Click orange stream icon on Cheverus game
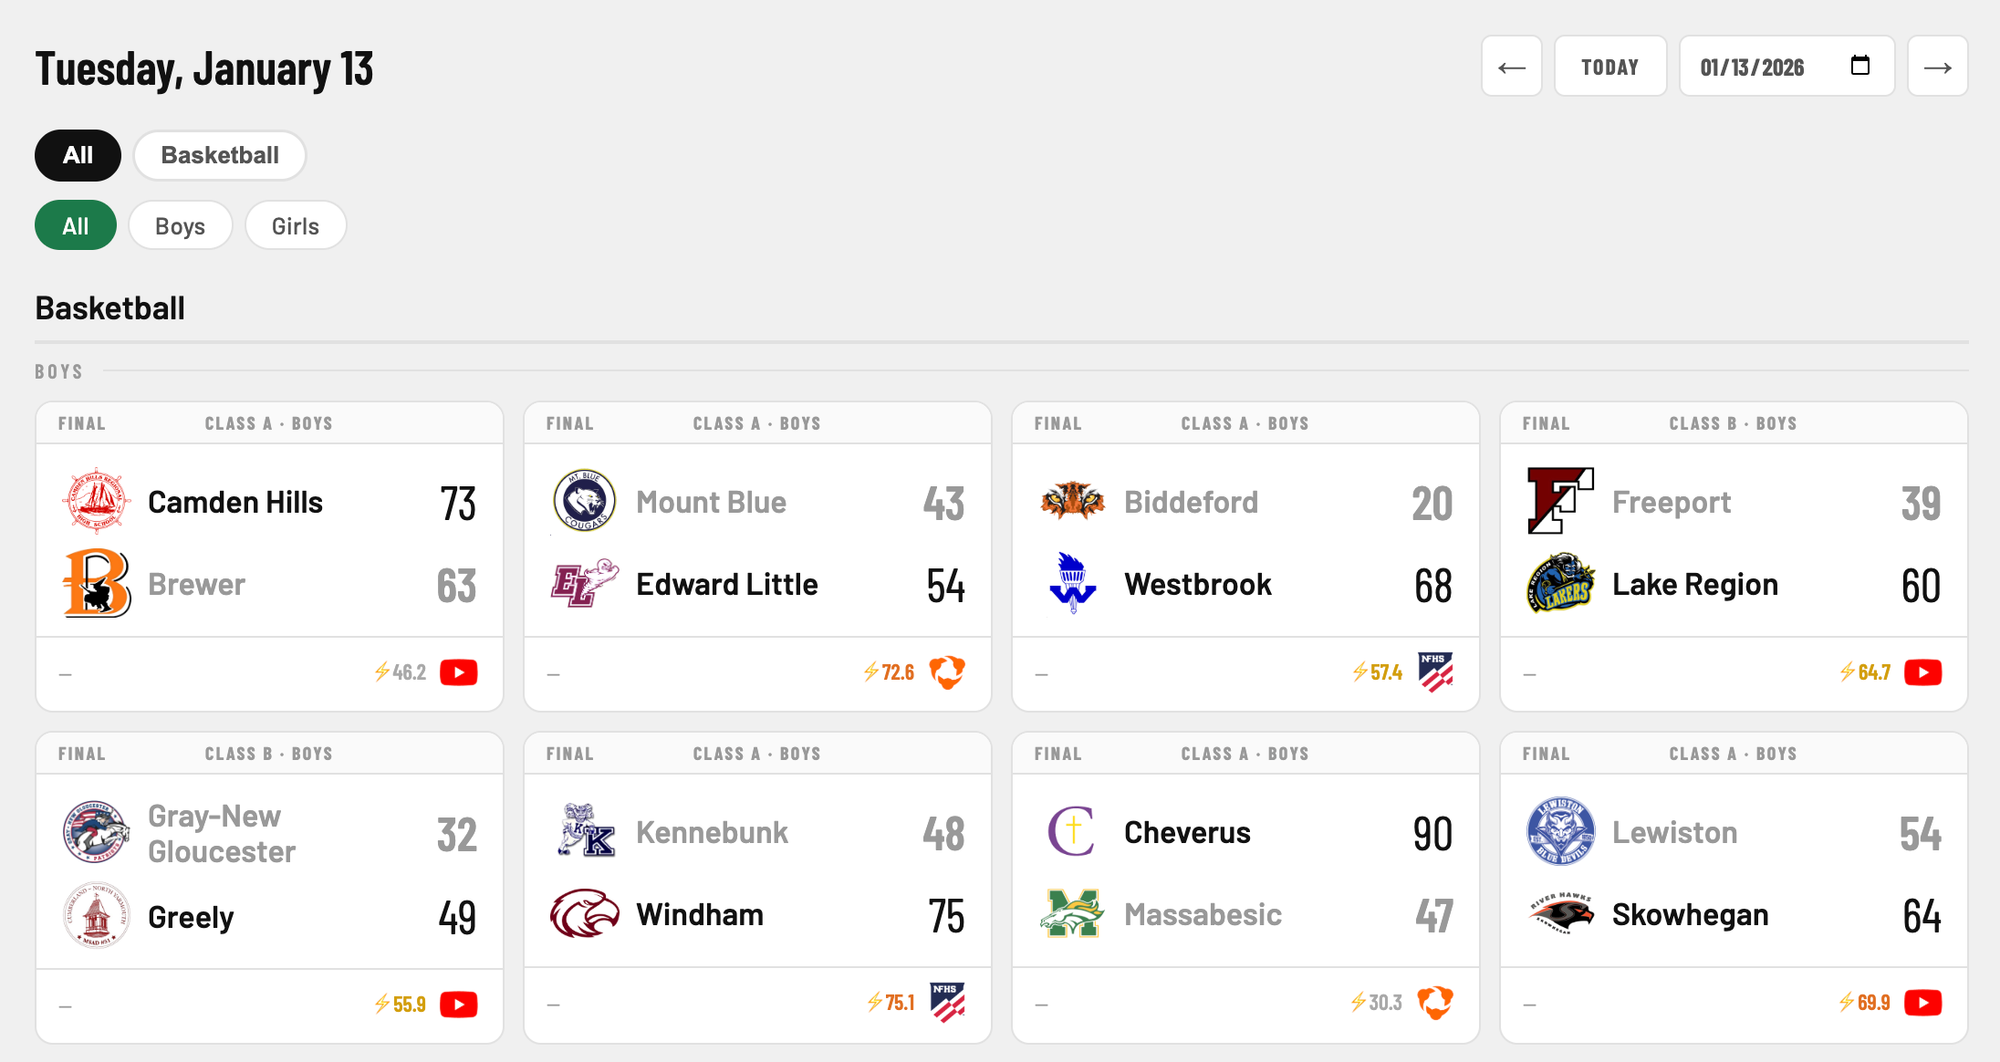Image resolution: width=2000 pixels, height=1062 pixels. point(1435,1002)
